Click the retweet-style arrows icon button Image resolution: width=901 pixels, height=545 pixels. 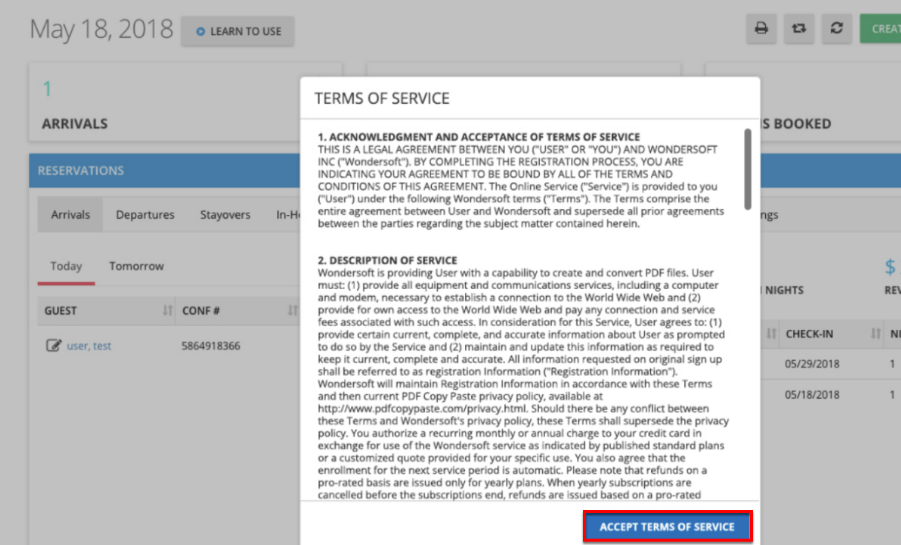pyautogui.click(x=798, y=29)
